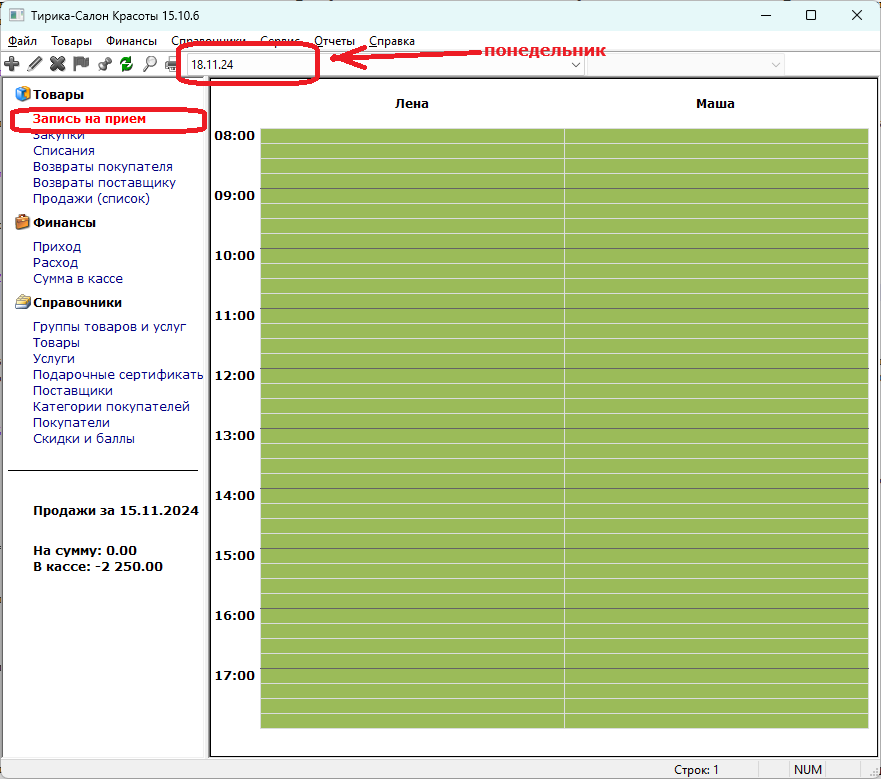The height and width of the screenshot is (779, 881).
Task: Click the magnifying glass search icon
Action: click(x=149, y=64)
